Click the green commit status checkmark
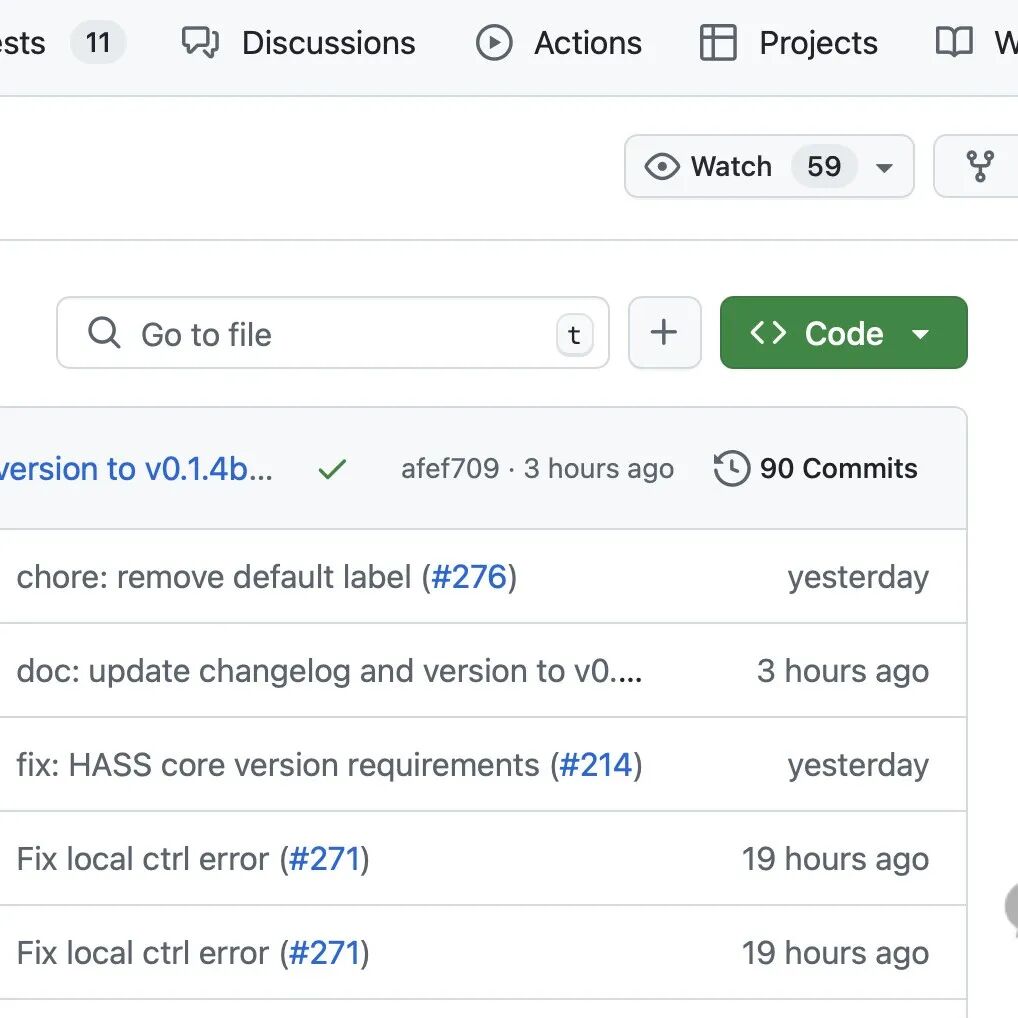 point(332,469)
